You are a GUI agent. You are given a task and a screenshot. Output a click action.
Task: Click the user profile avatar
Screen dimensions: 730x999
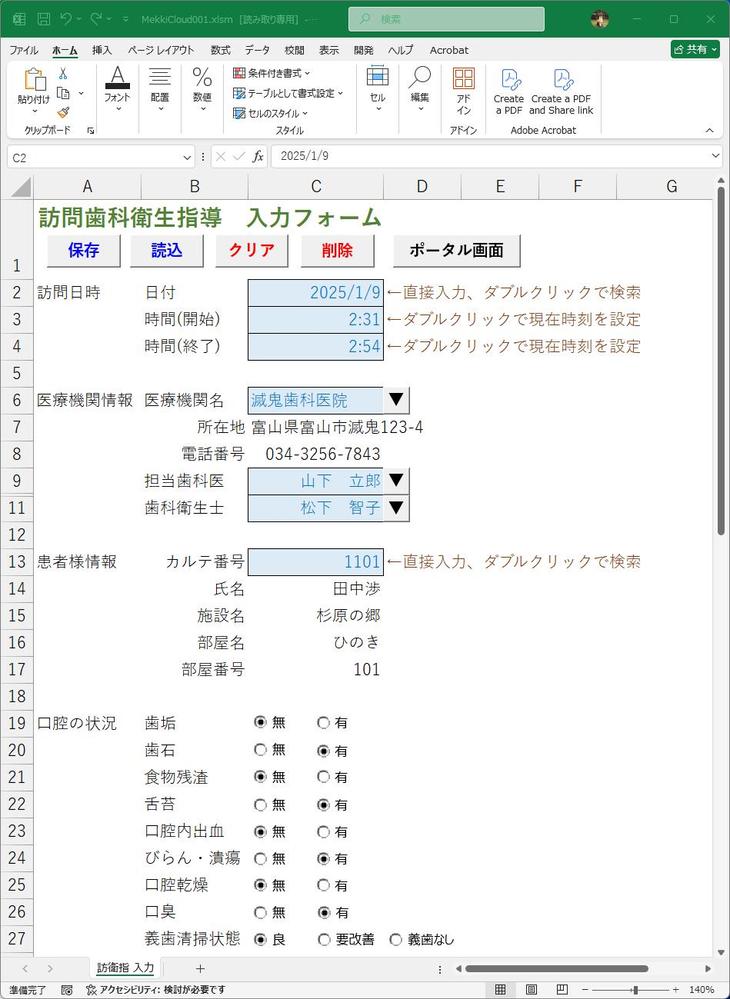coord(599,19)
